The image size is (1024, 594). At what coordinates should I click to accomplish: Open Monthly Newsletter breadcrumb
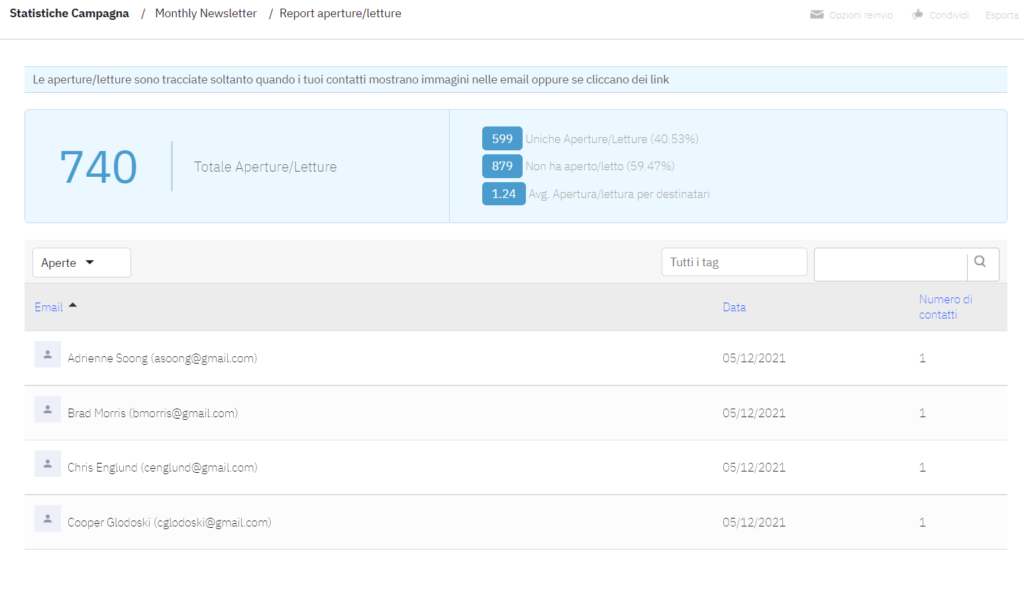205,14
